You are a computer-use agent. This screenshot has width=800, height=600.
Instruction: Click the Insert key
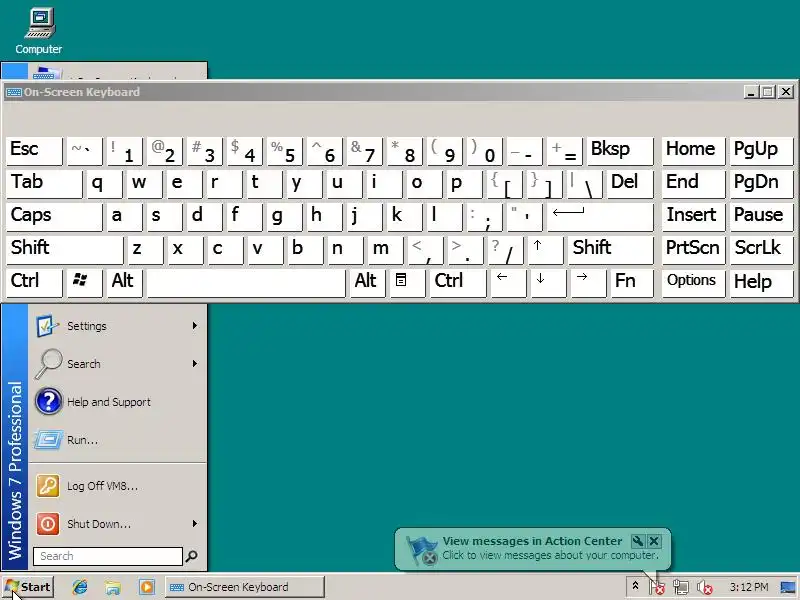(693, 217)
